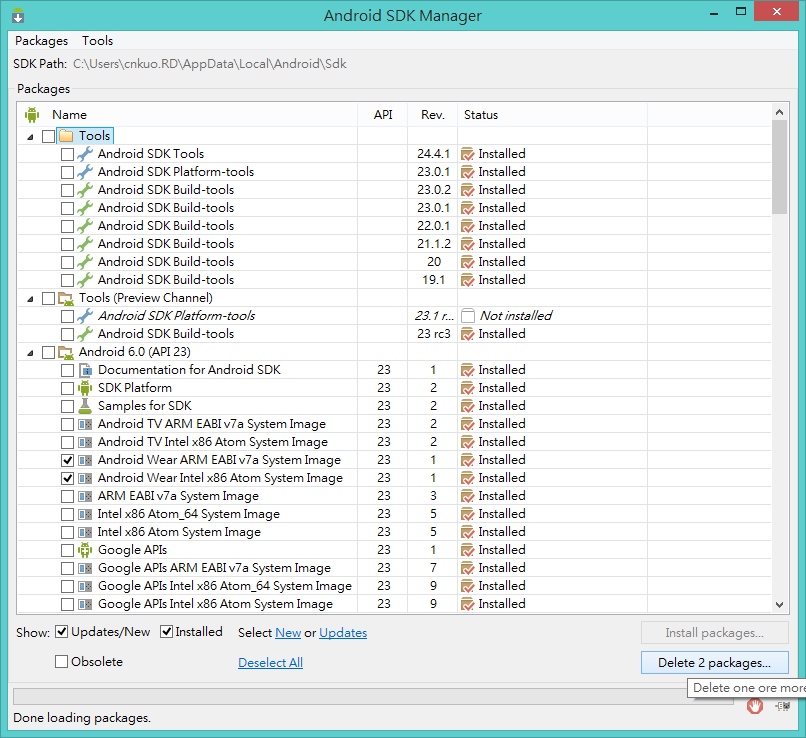
Task: Click ARM EABI v7a System Image icon
Action: [85, 496]
